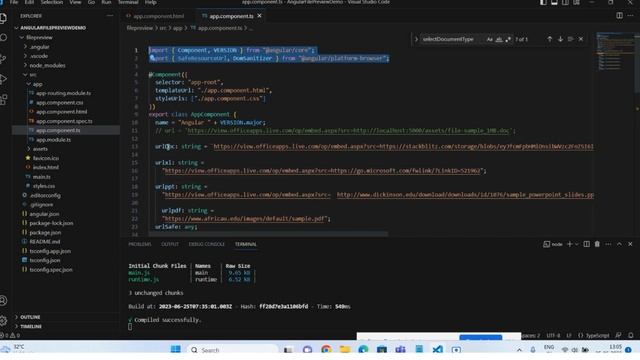Viewport: 640px width, 360px height.
Task: Open app.module.ts in explorer
Action: [x=53, y=140]
